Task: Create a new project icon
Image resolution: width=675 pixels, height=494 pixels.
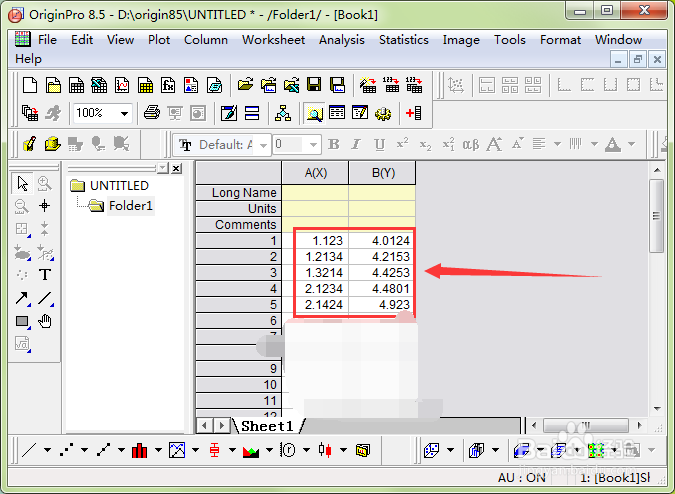Action: pyautogui.click(x=30, y=85)
